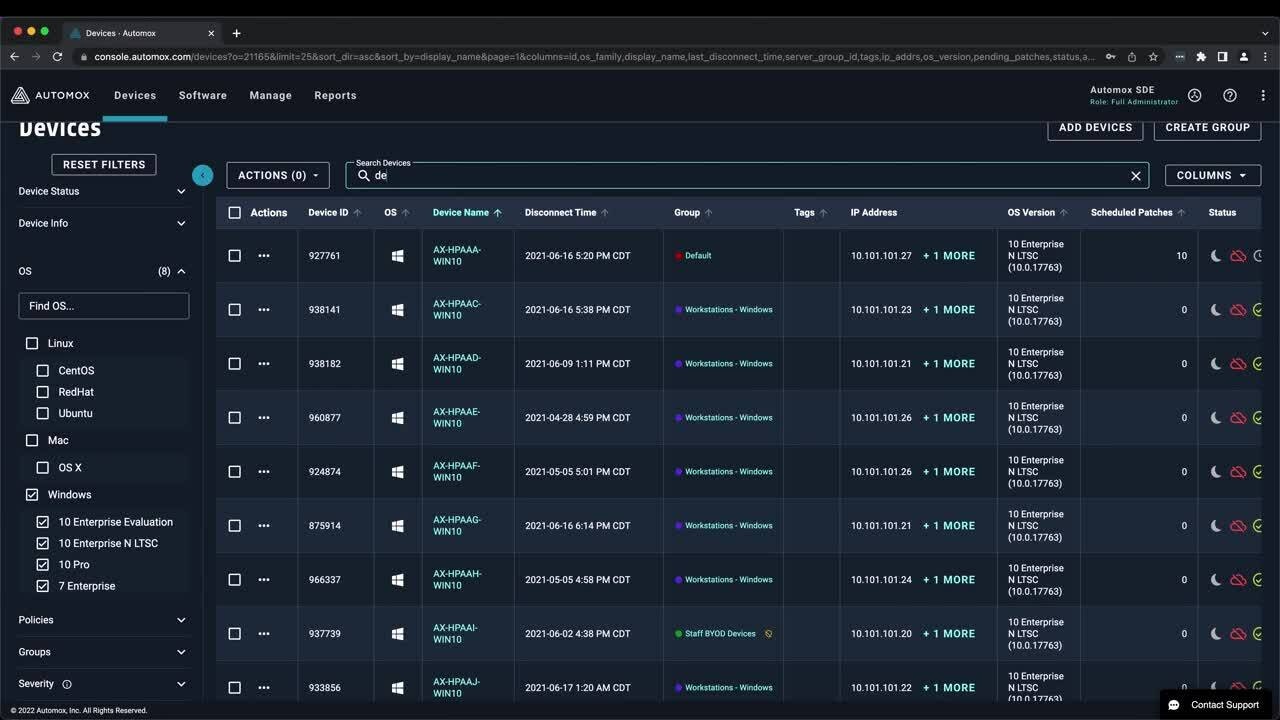Open actions menu for device 927761
The image size is (1280, 720).
point(264,256)
